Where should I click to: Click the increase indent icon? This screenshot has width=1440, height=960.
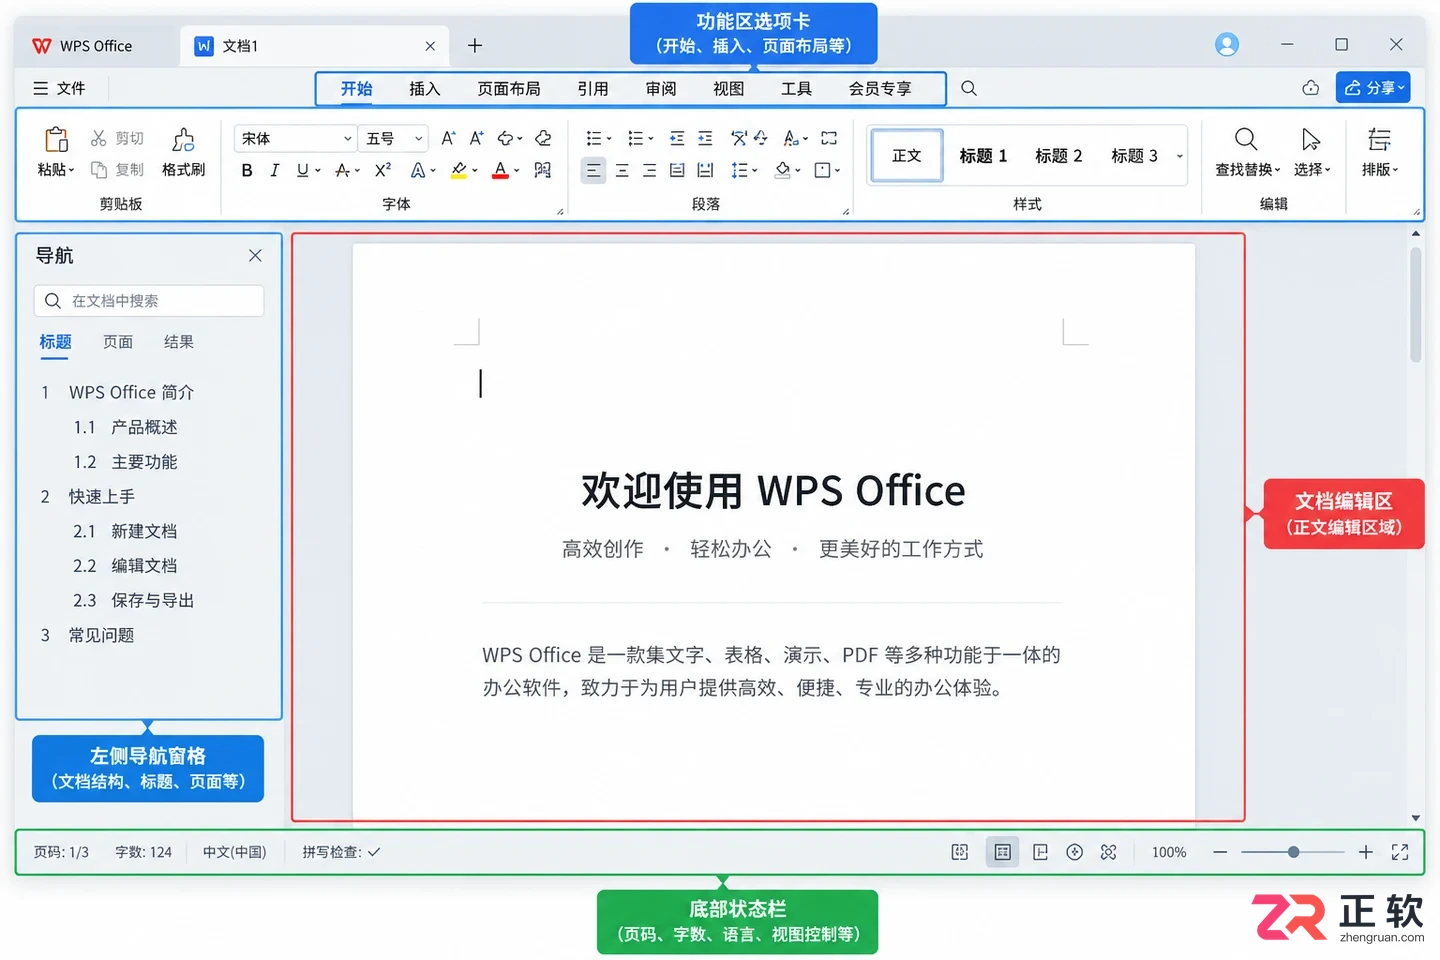click(705, 138)
